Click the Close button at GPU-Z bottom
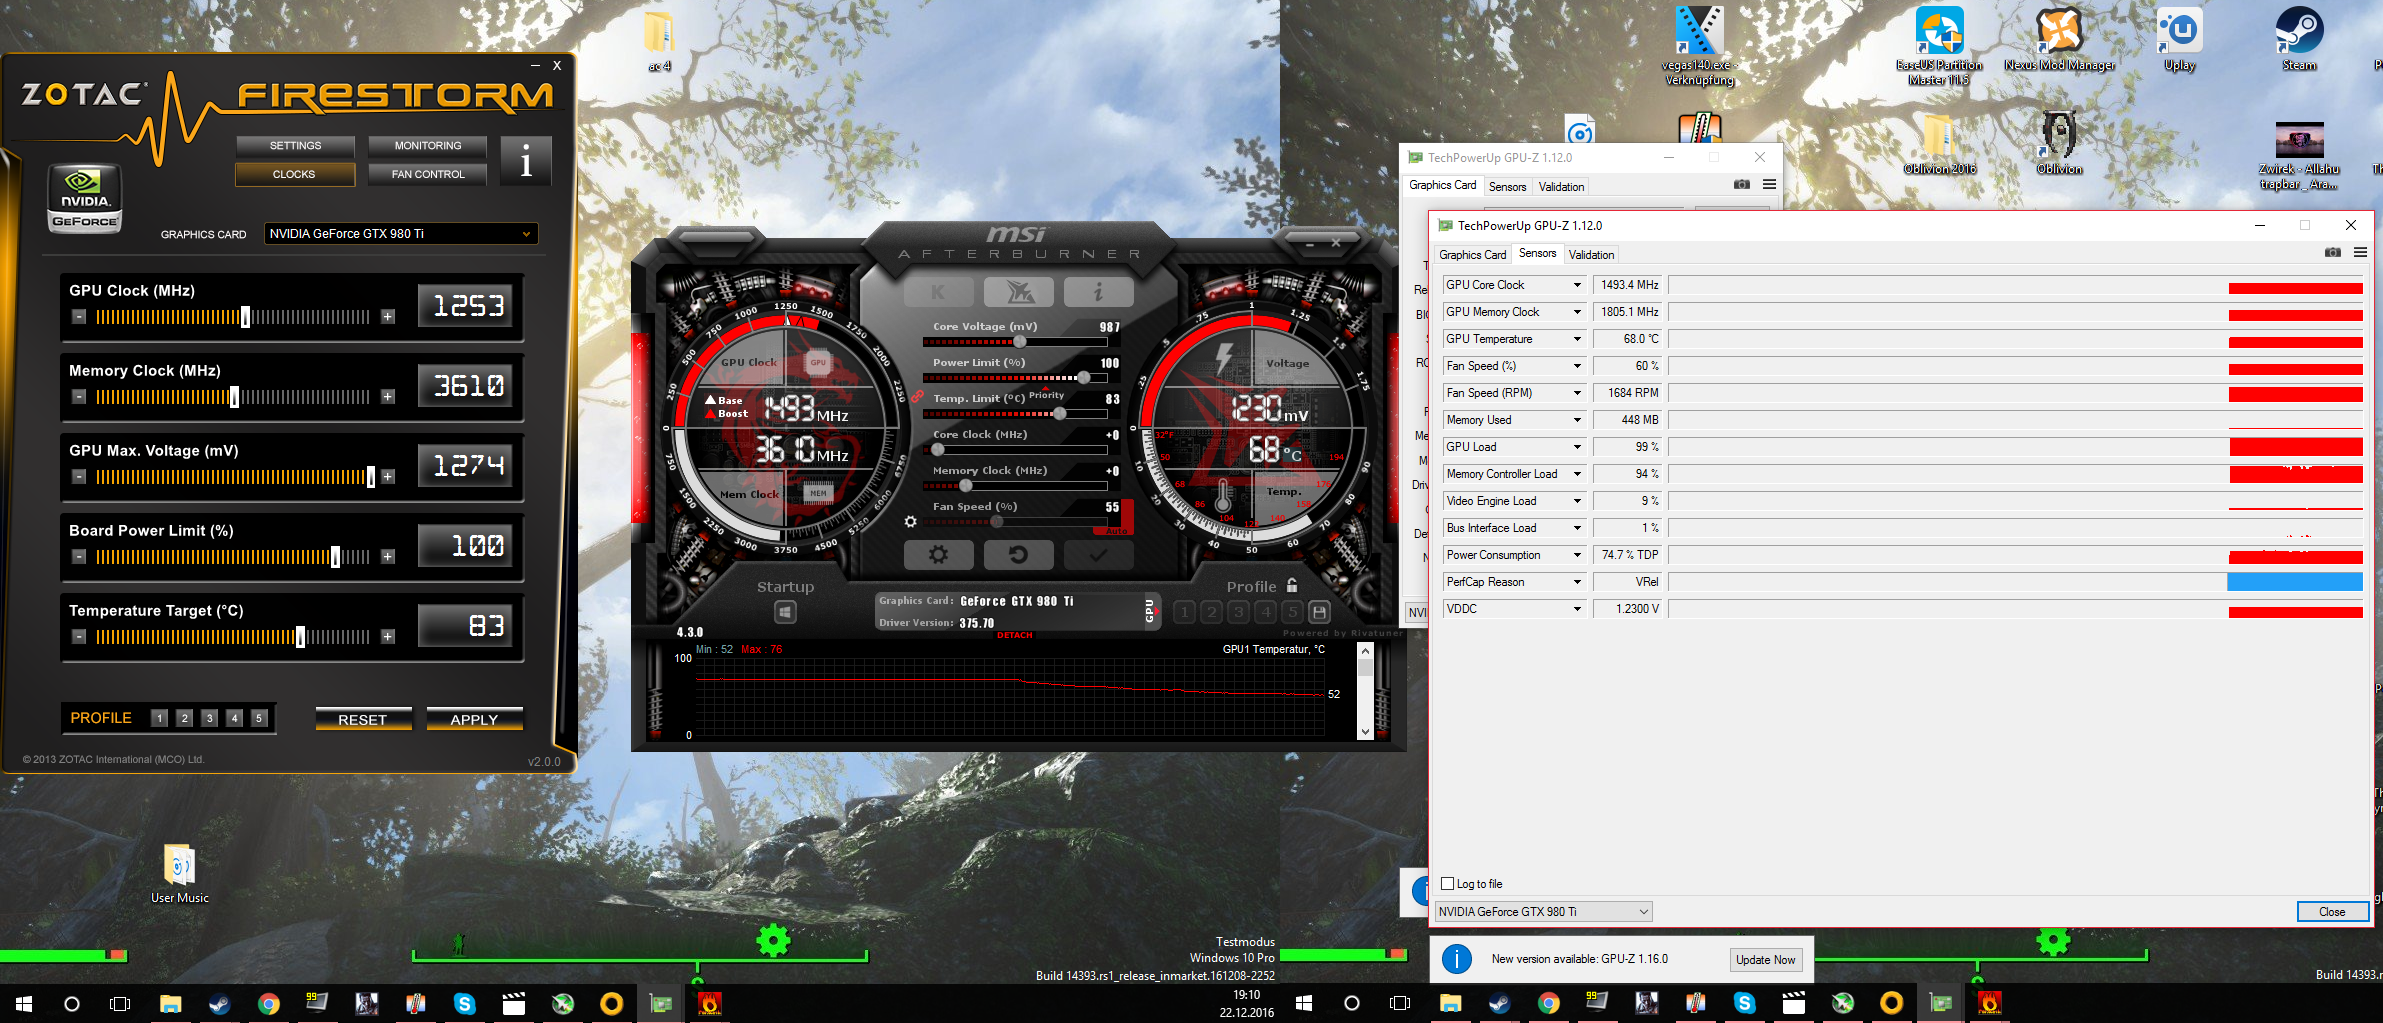Image resolution: width=2383 pixels, height=1023 pixels. tap(2332, 912)
